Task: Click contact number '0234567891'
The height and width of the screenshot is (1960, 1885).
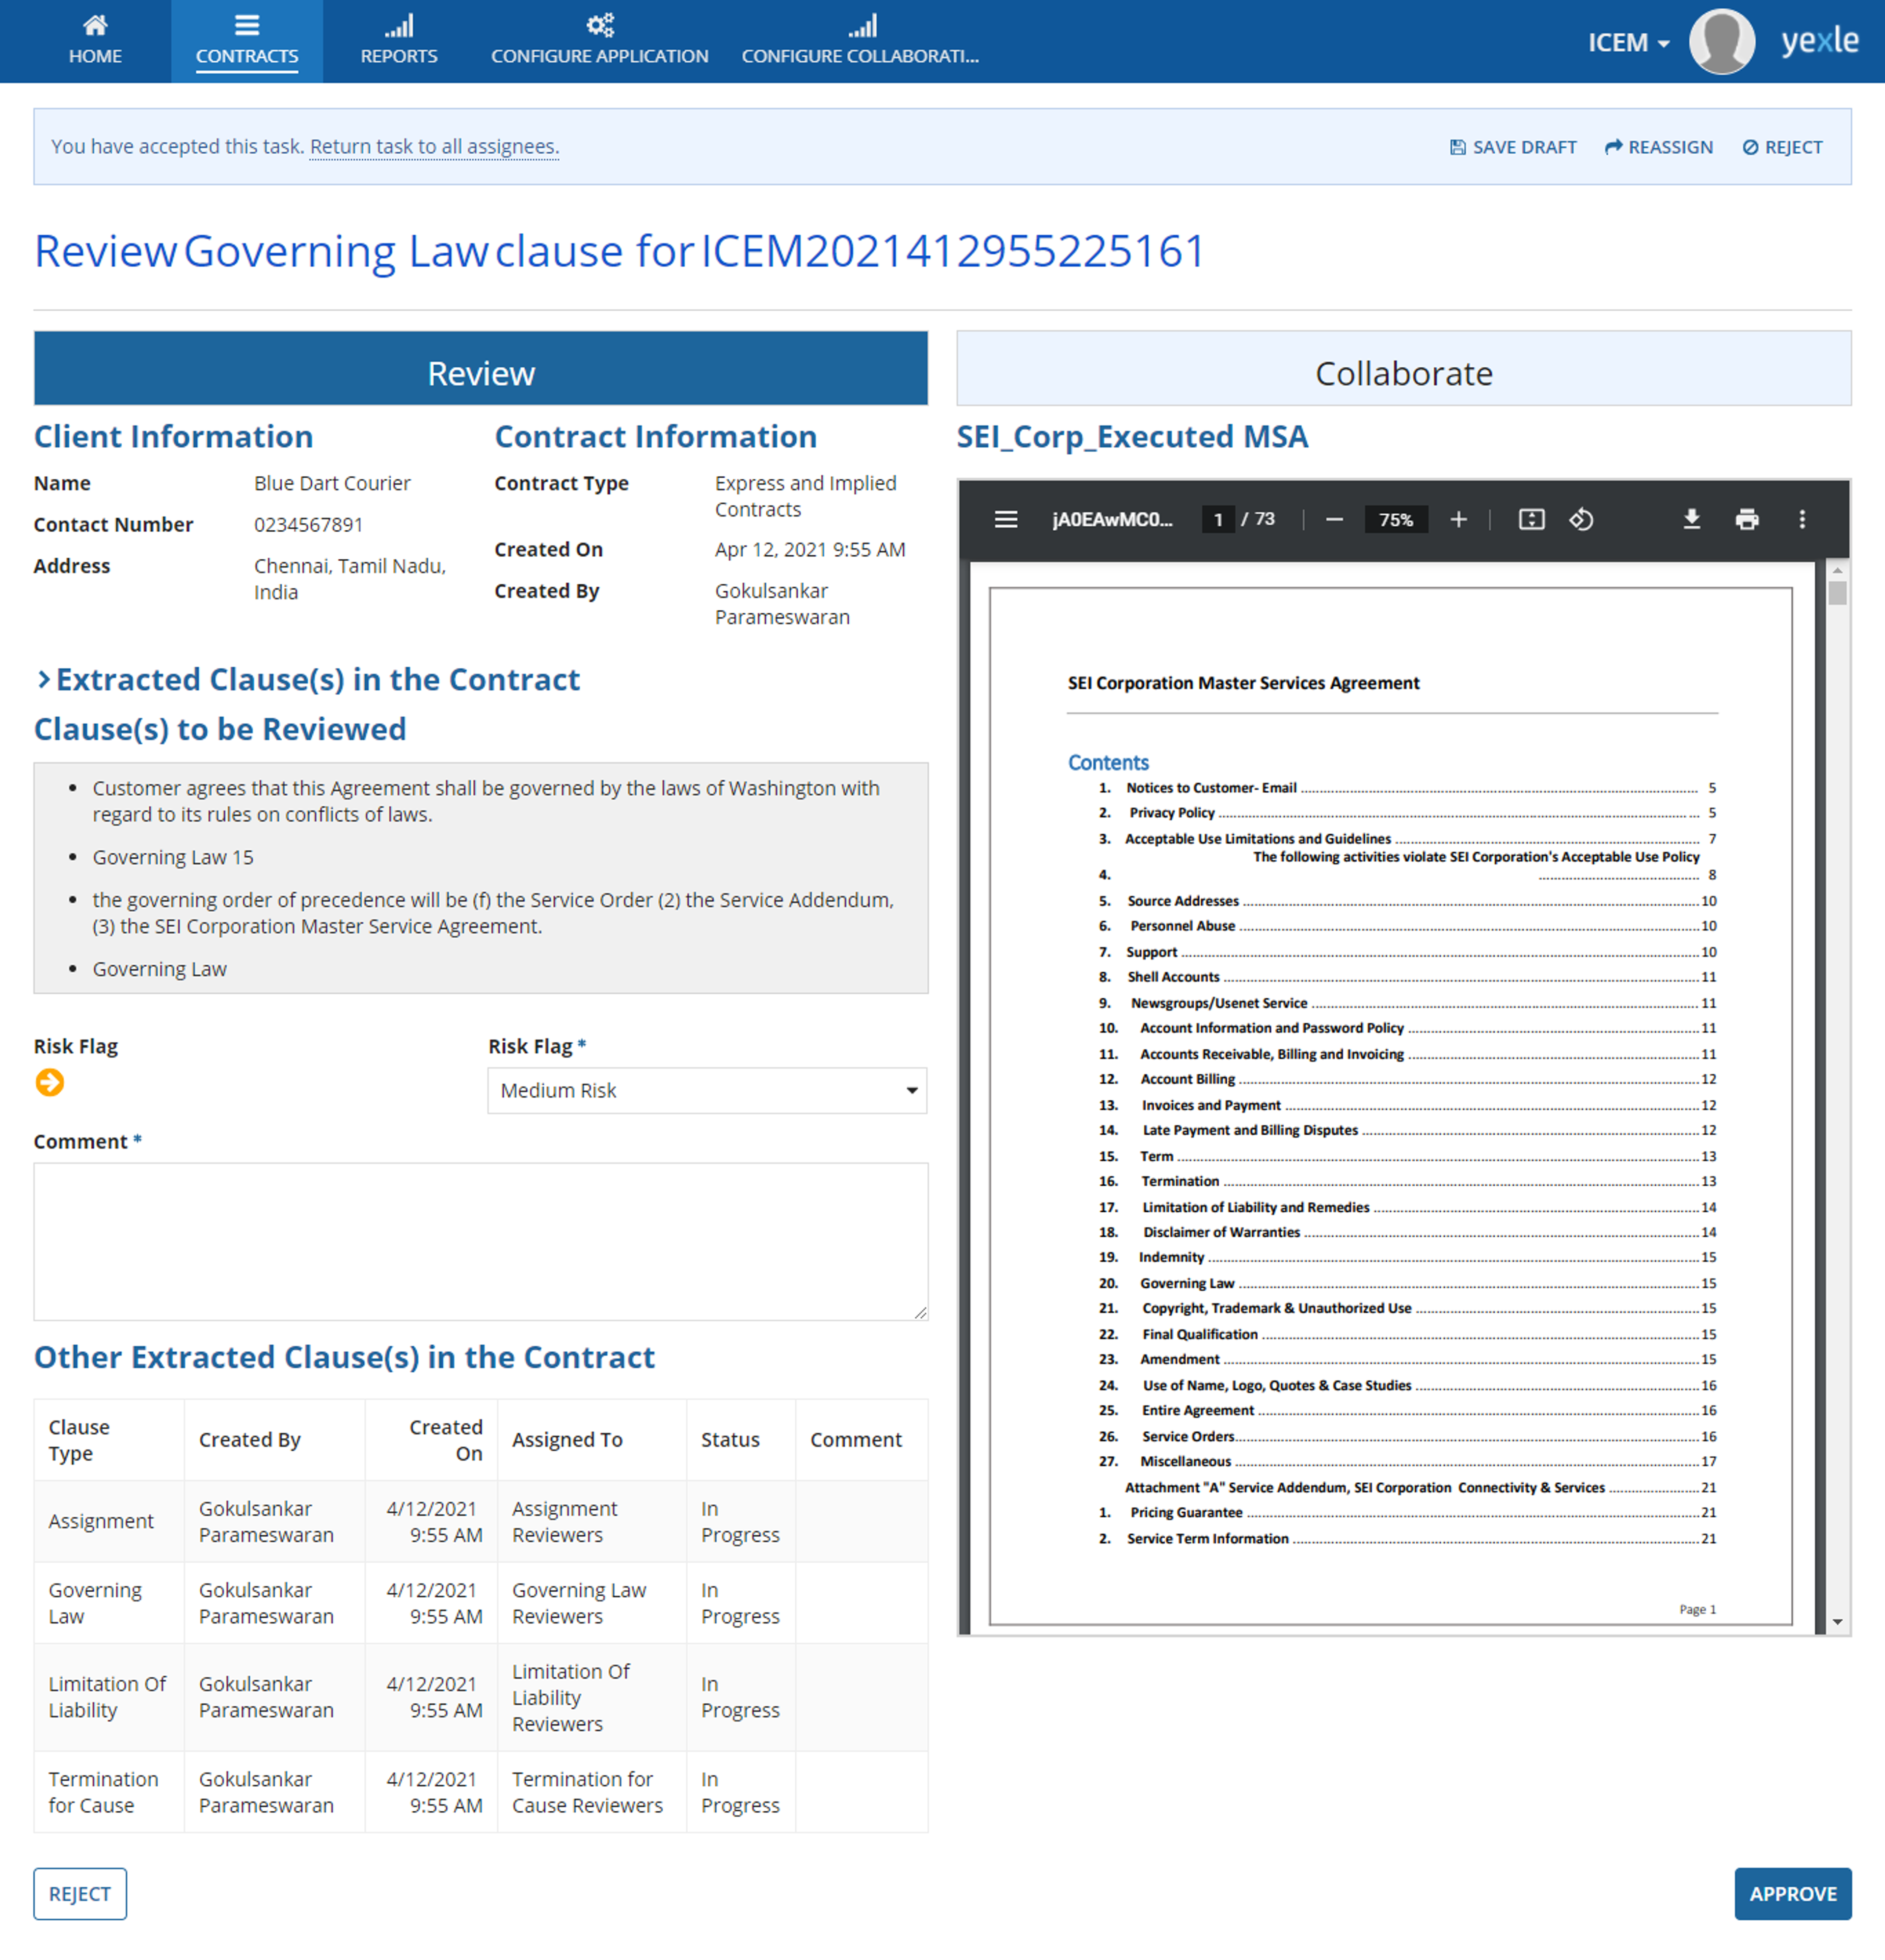Action: 308,524
